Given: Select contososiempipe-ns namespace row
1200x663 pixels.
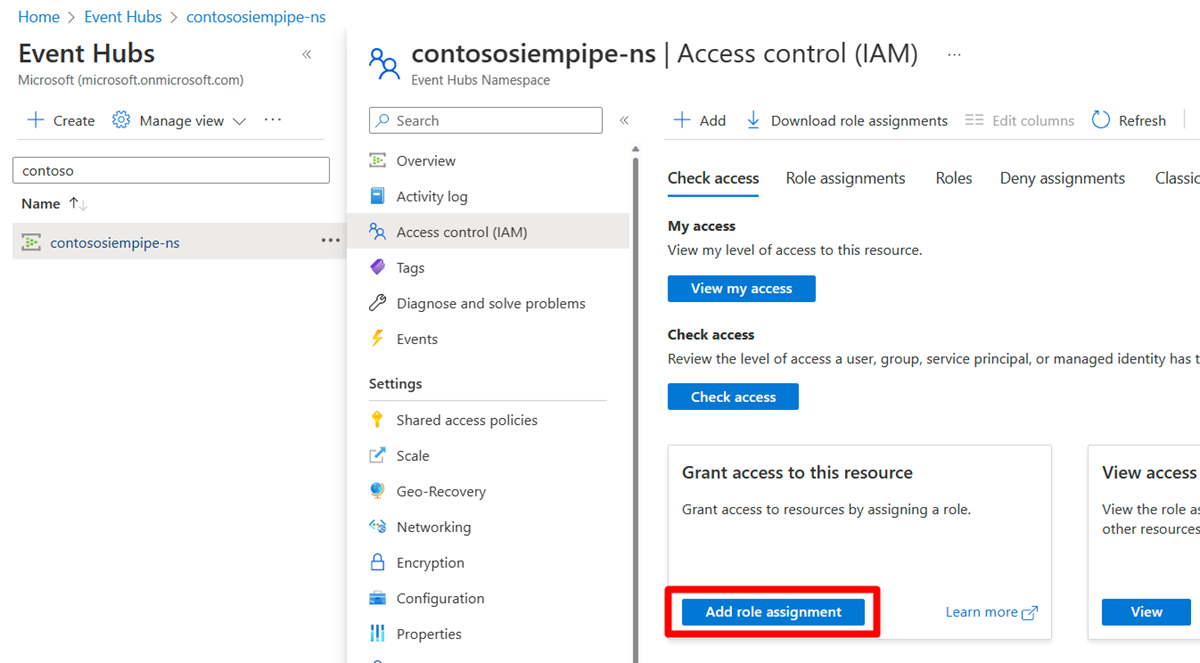Looking at the screenshot, I should pos(178,241).
